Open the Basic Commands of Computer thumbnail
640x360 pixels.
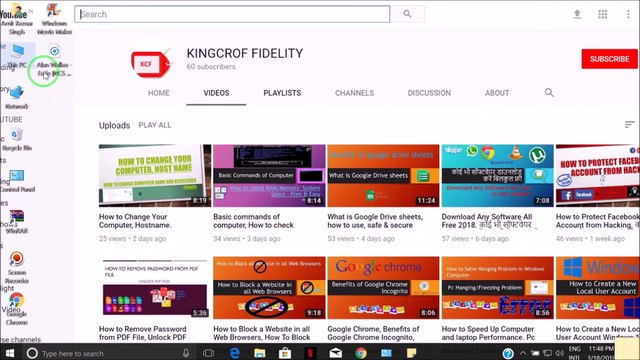(x=269, y=176)
